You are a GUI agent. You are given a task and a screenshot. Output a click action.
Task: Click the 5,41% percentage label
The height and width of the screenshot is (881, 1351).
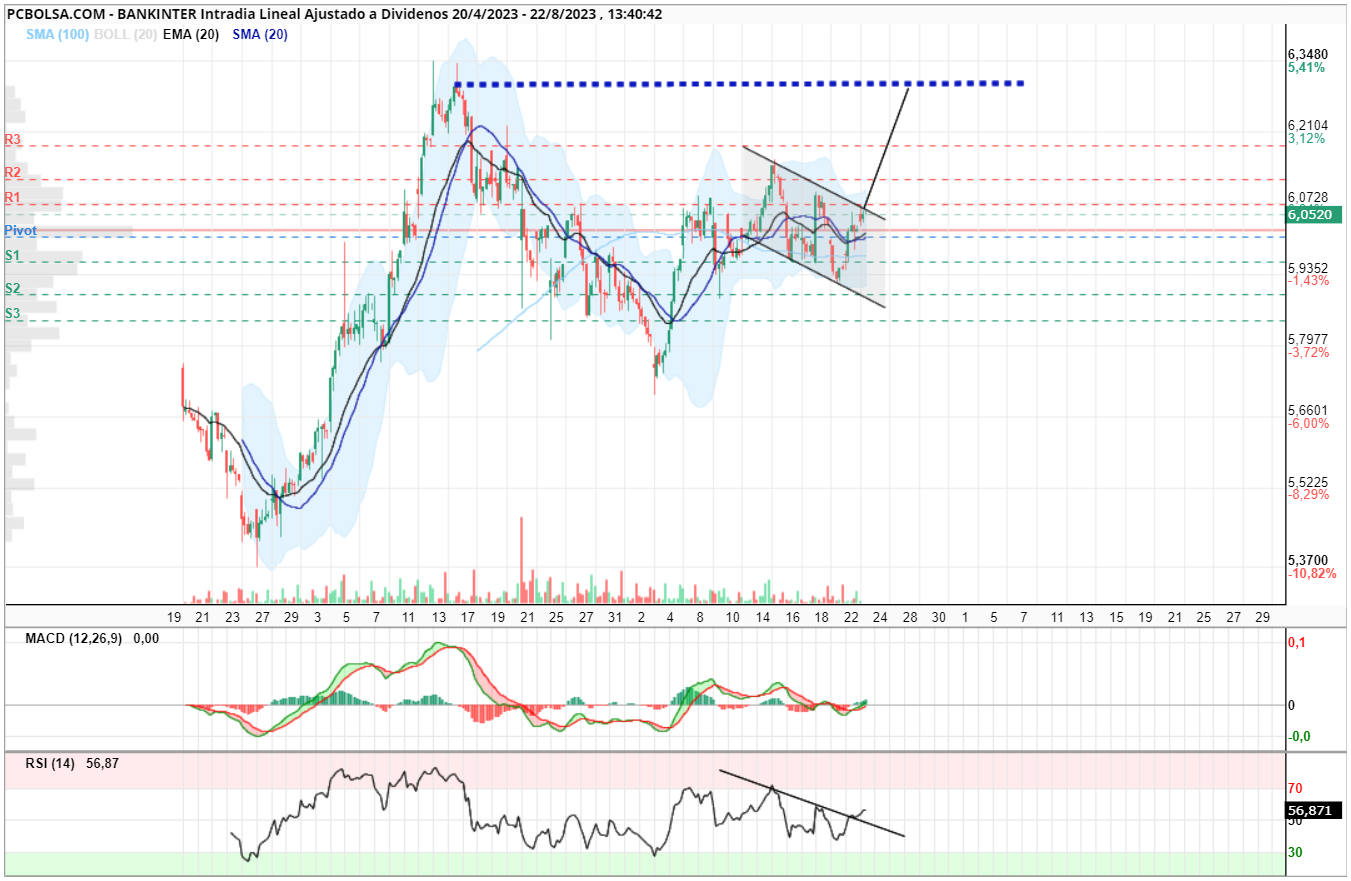pyautogui.click(x=1306, y=68)
